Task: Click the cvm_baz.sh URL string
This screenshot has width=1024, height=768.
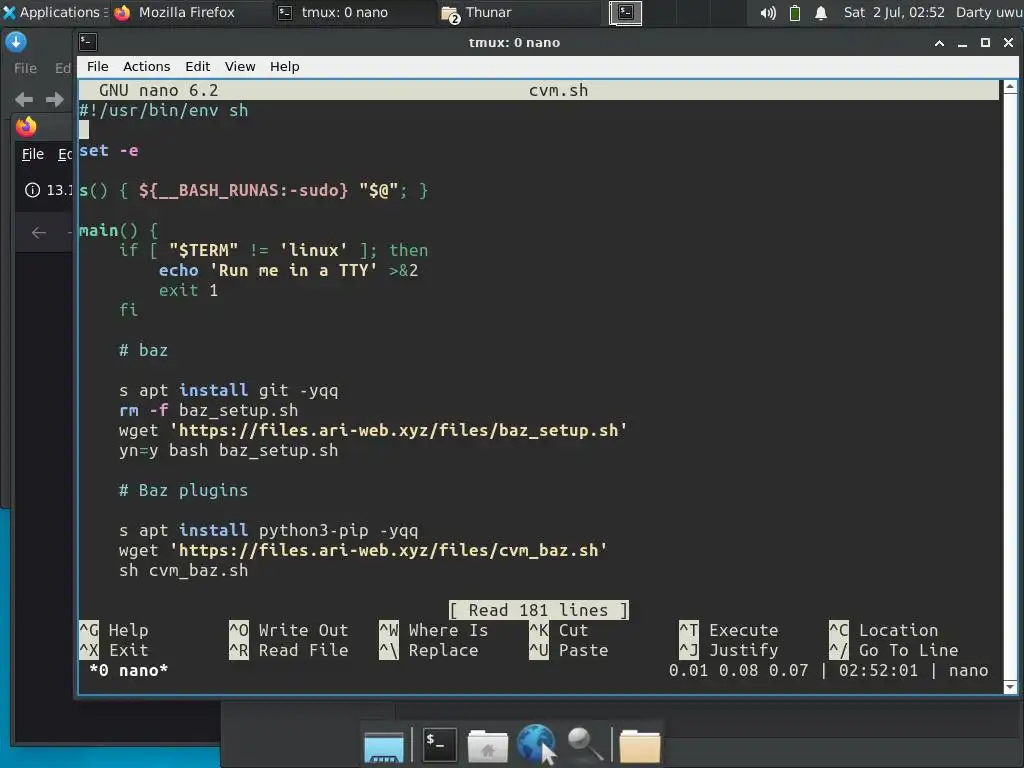Action: 389,551
